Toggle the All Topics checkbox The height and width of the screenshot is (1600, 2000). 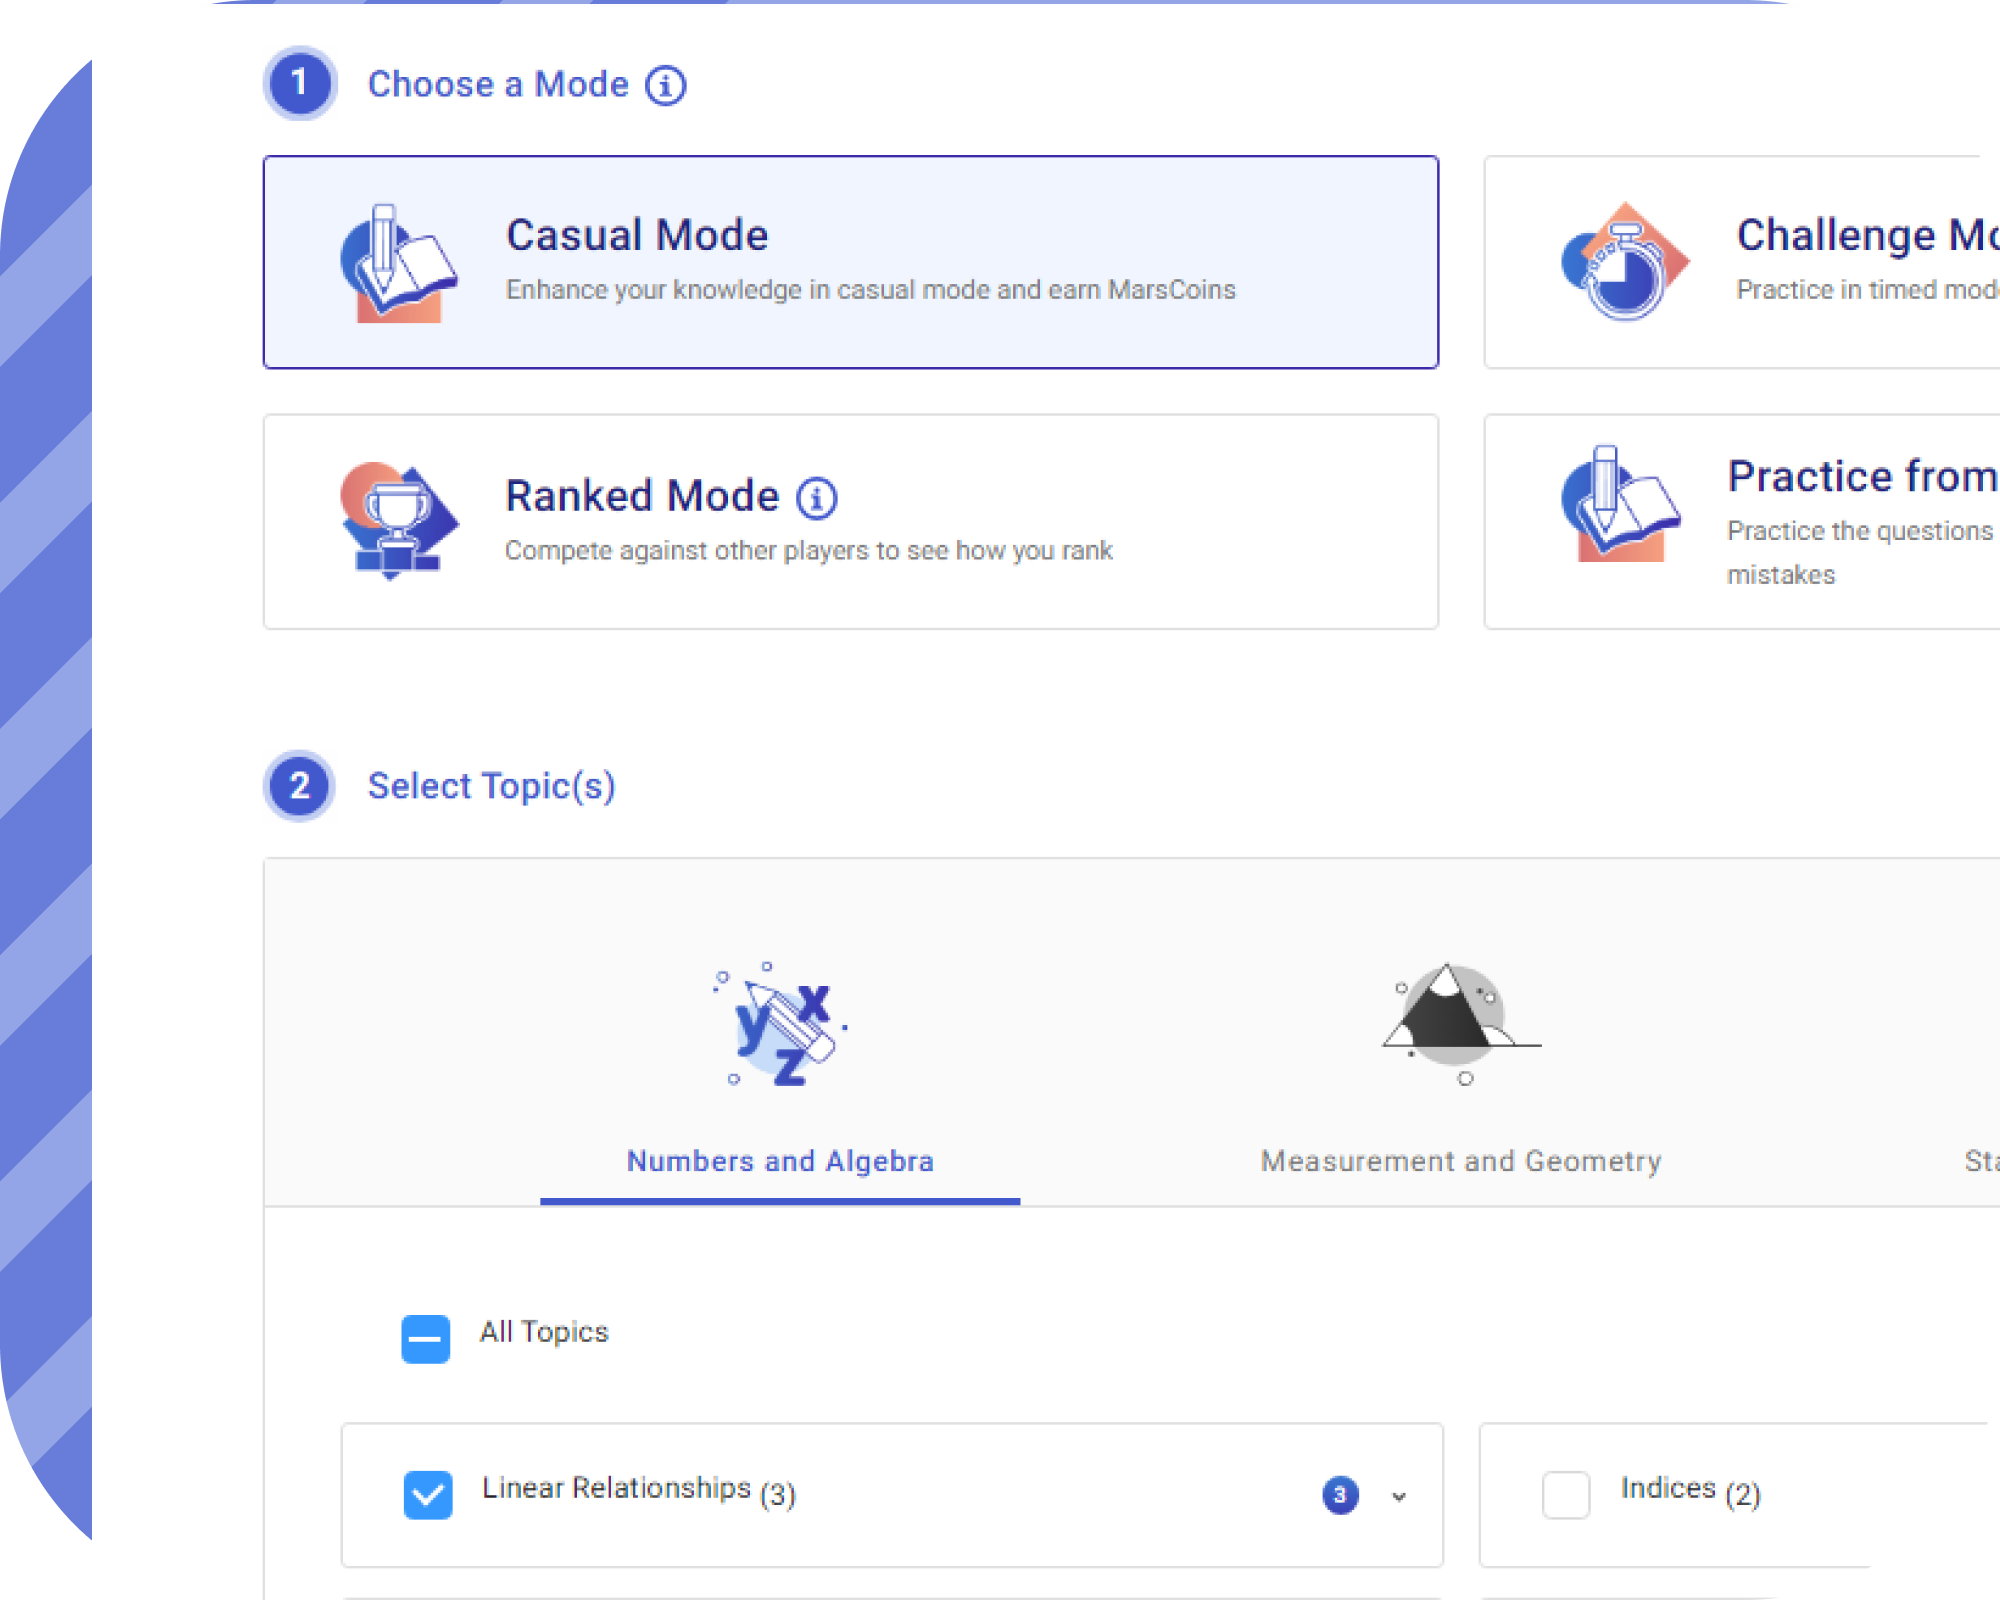click(426, 1339)
